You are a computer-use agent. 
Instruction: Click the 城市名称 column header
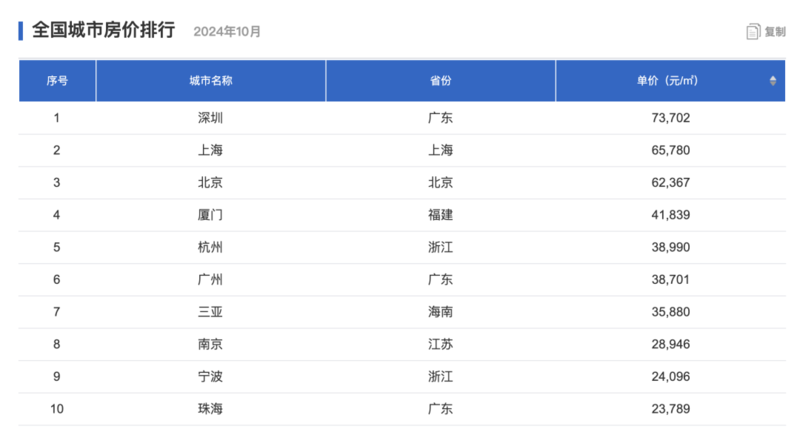(x=211, y=81)
